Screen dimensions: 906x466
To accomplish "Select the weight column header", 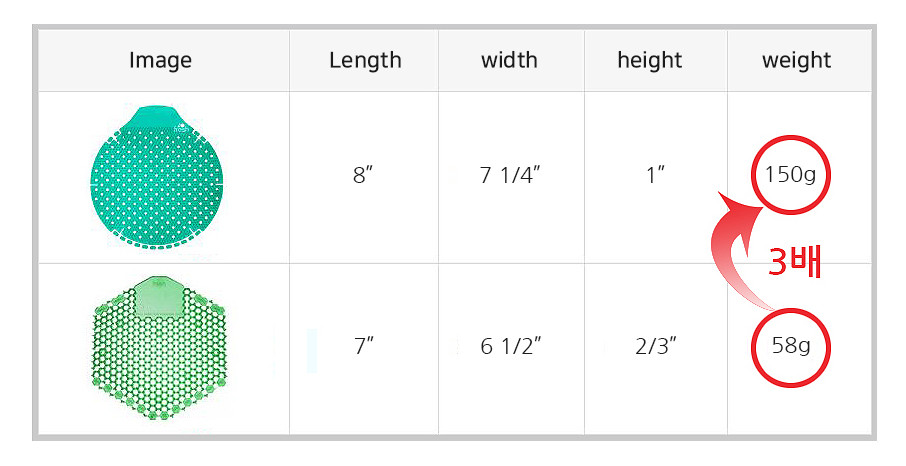I will coord(796,60).
